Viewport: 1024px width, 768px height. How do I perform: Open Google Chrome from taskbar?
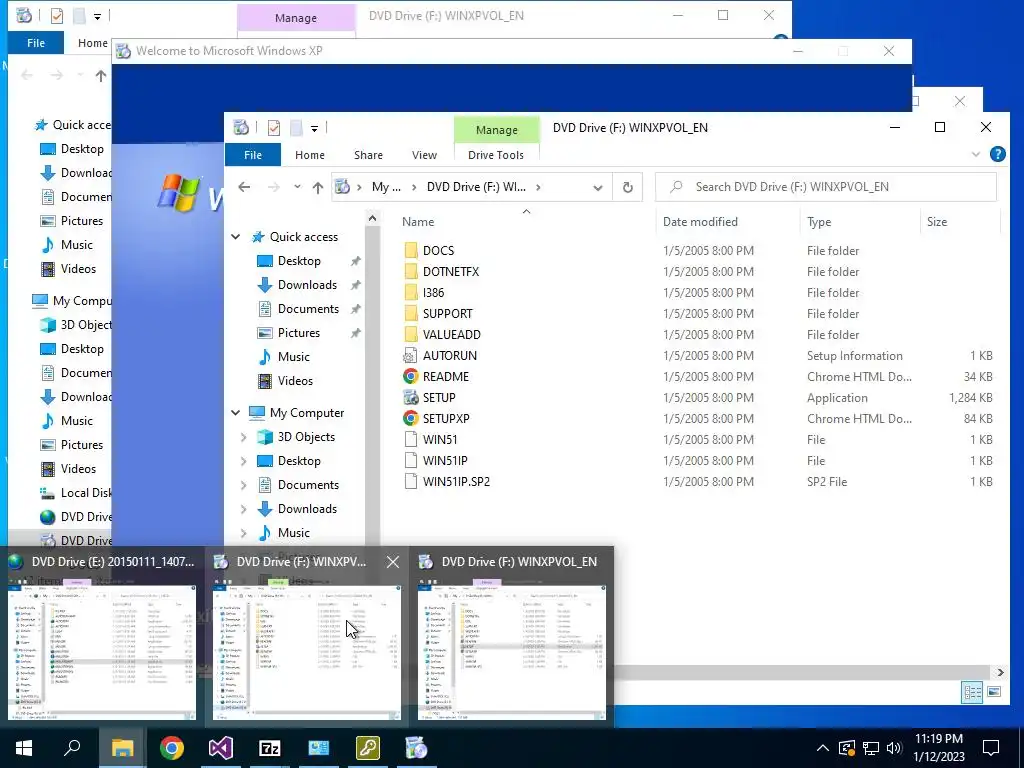(x=172, y=748)
